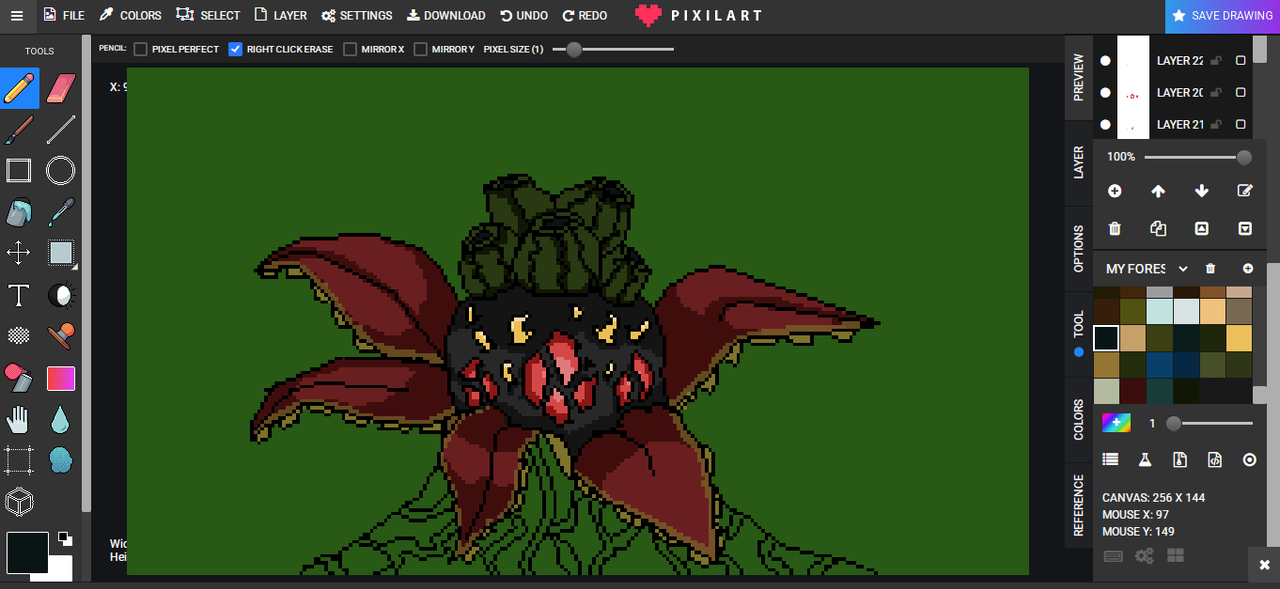Viewport: 1280px width, 589px height.
Task: Open the Select menu
Action: pos(208,16)
